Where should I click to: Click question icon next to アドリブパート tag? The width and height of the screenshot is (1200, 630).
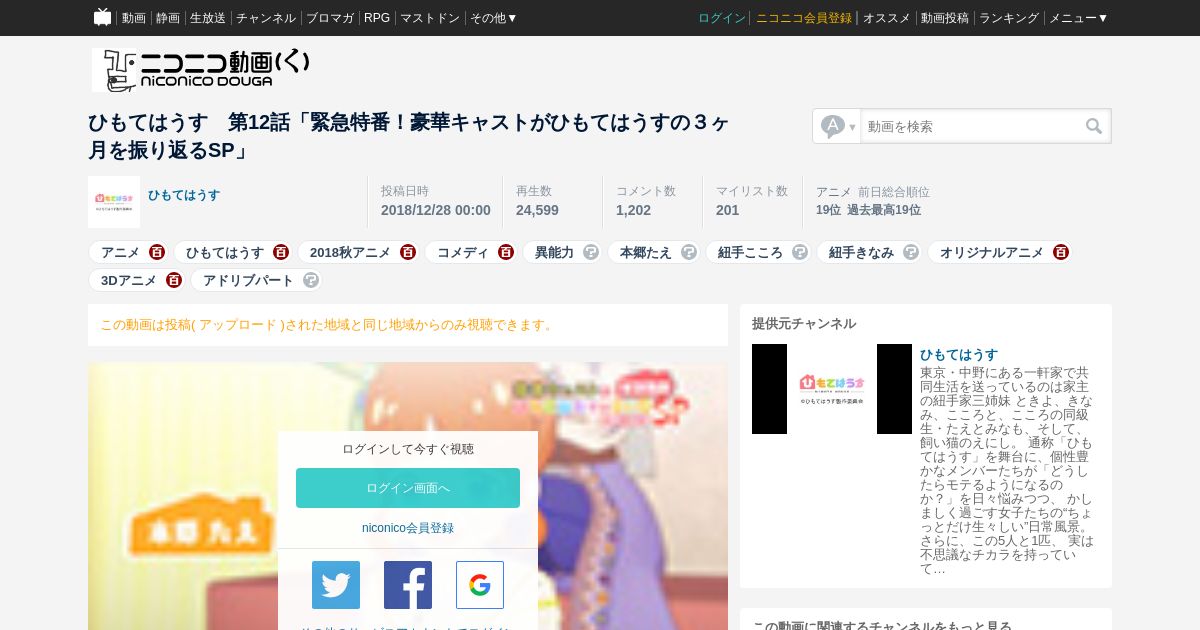point(311,280)
